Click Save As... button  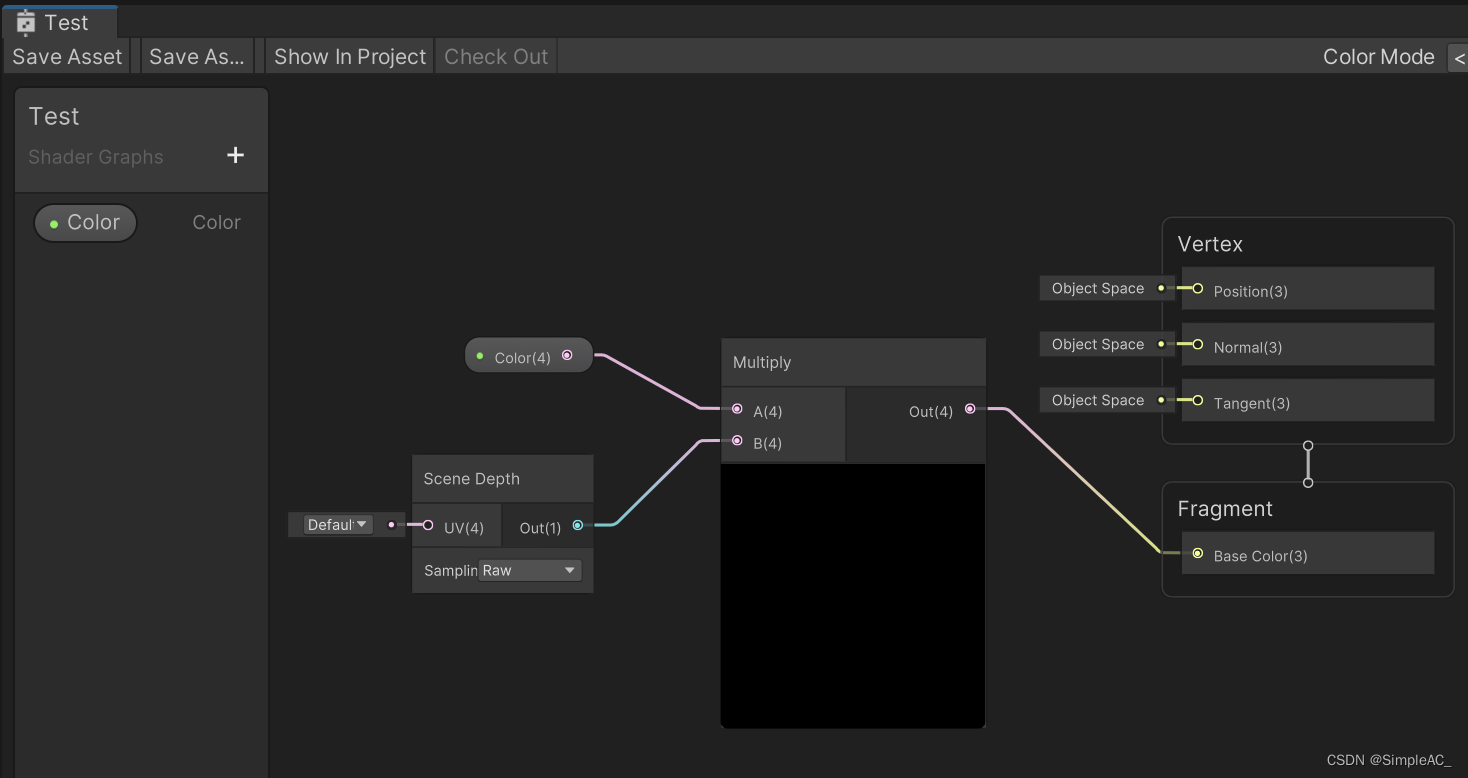tap(196, 57)
